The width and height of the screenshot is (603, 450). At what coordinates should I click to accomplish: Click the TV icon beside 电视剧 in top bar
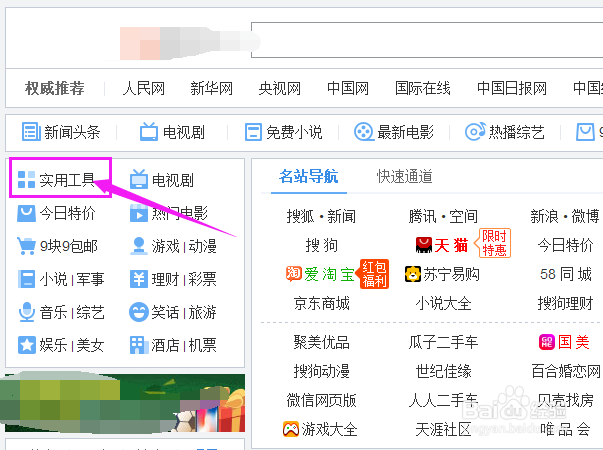click(x=149, y=132)
